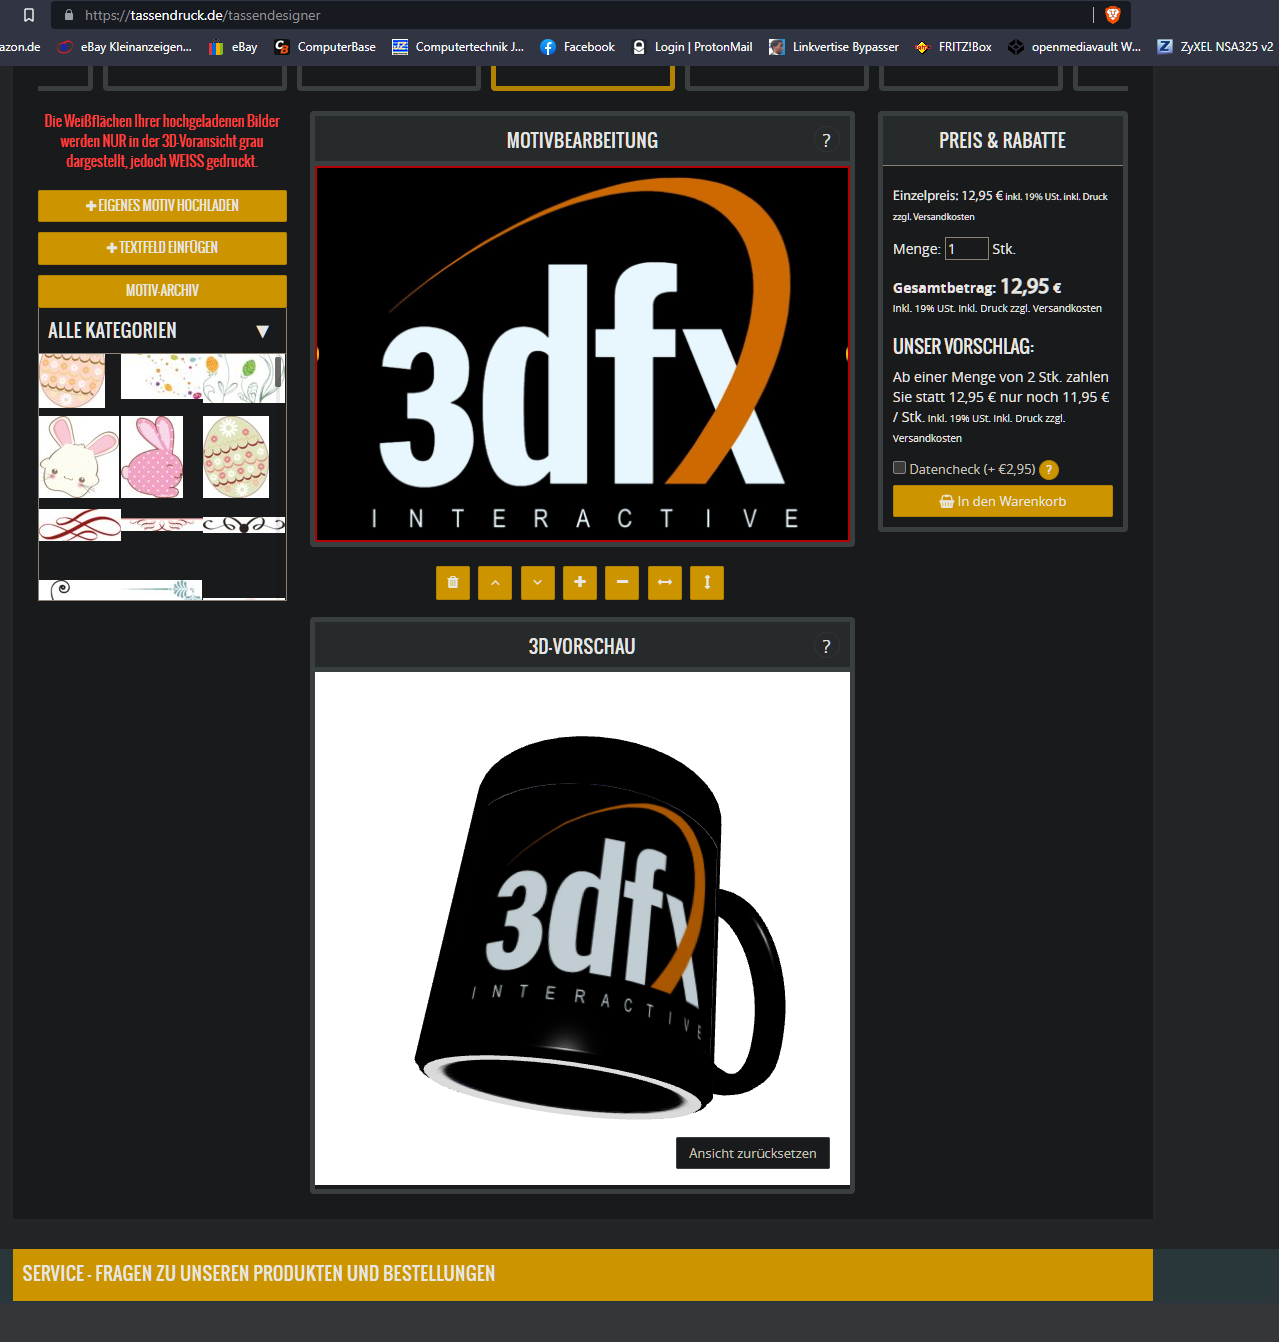Click the bookmark icon in address bar
Image resolution: width=1279 pixels, height=1342 pixels.
pos(29,15)
